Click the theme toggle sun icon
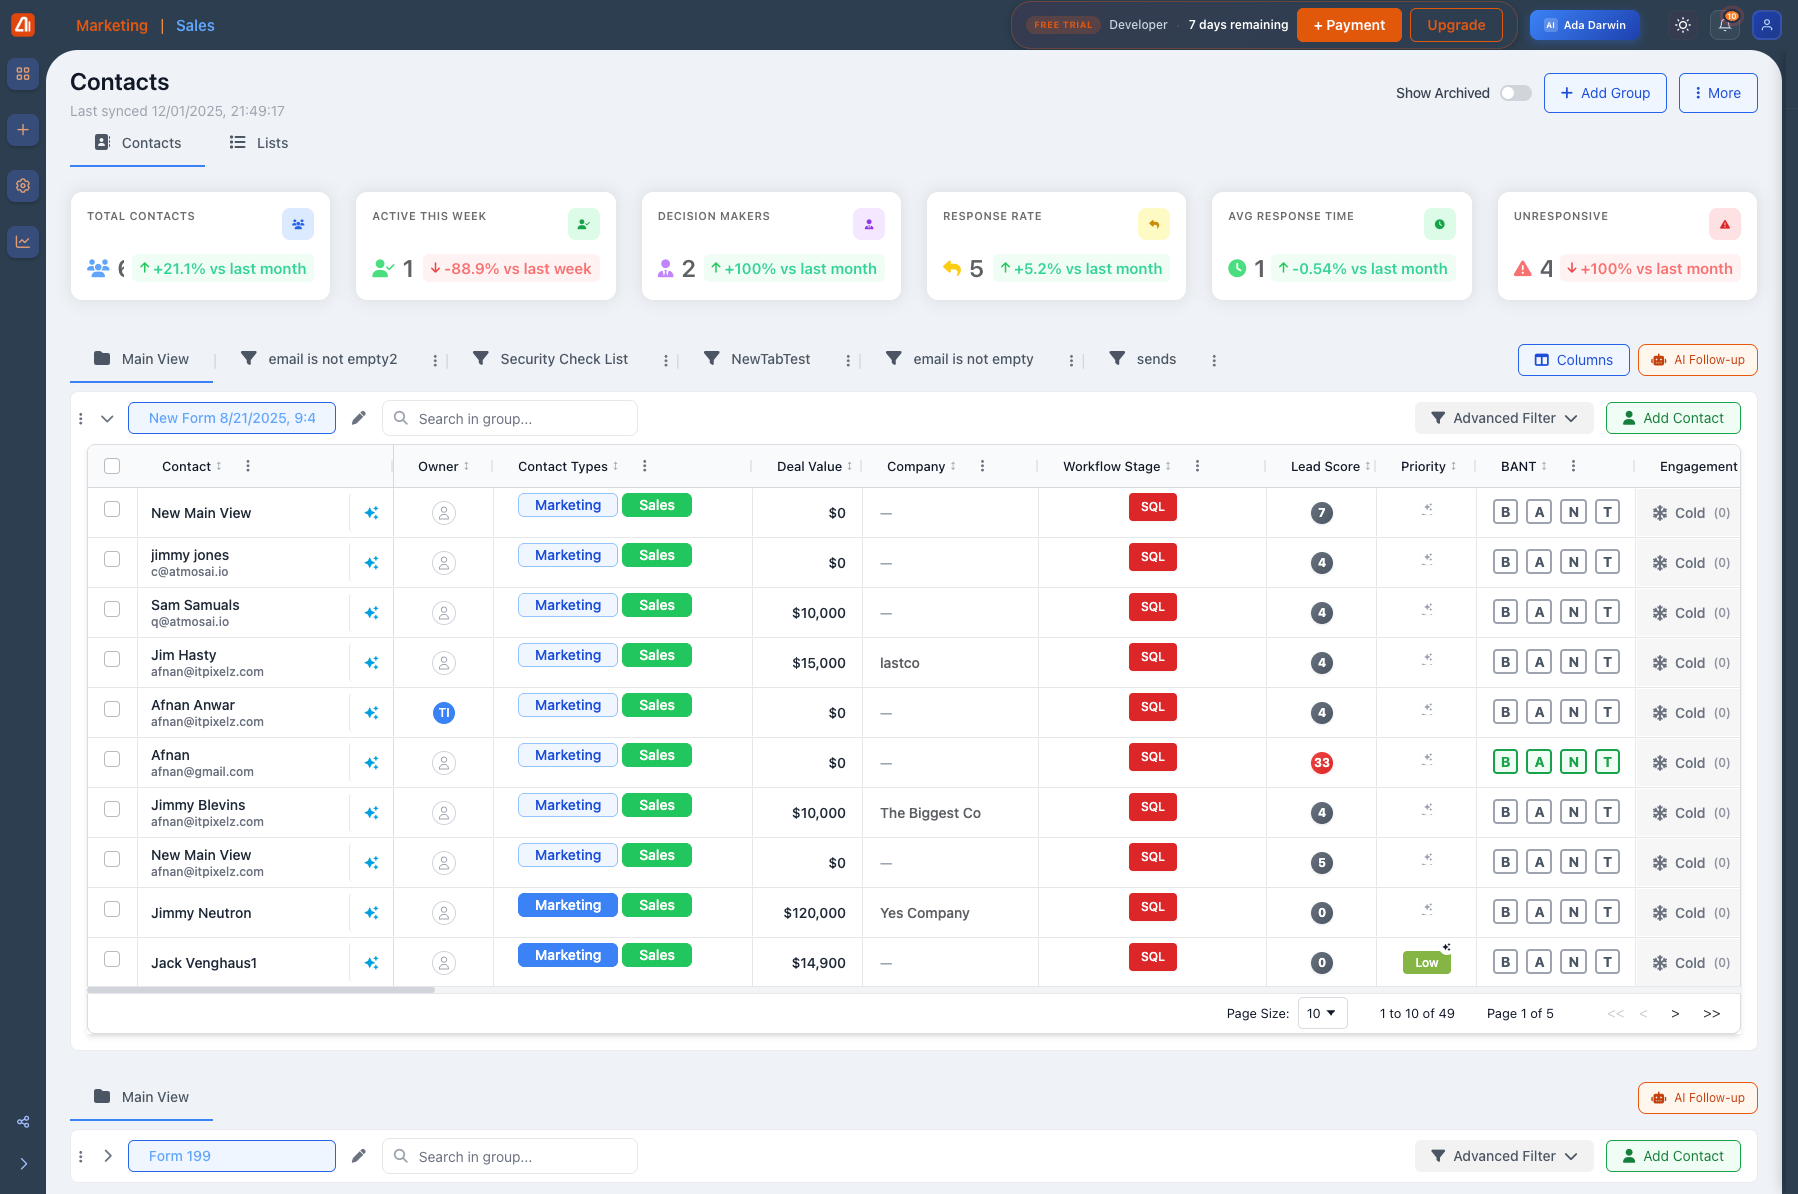Screen dimensions: 1798x1194 click(x=1683, y=25)
